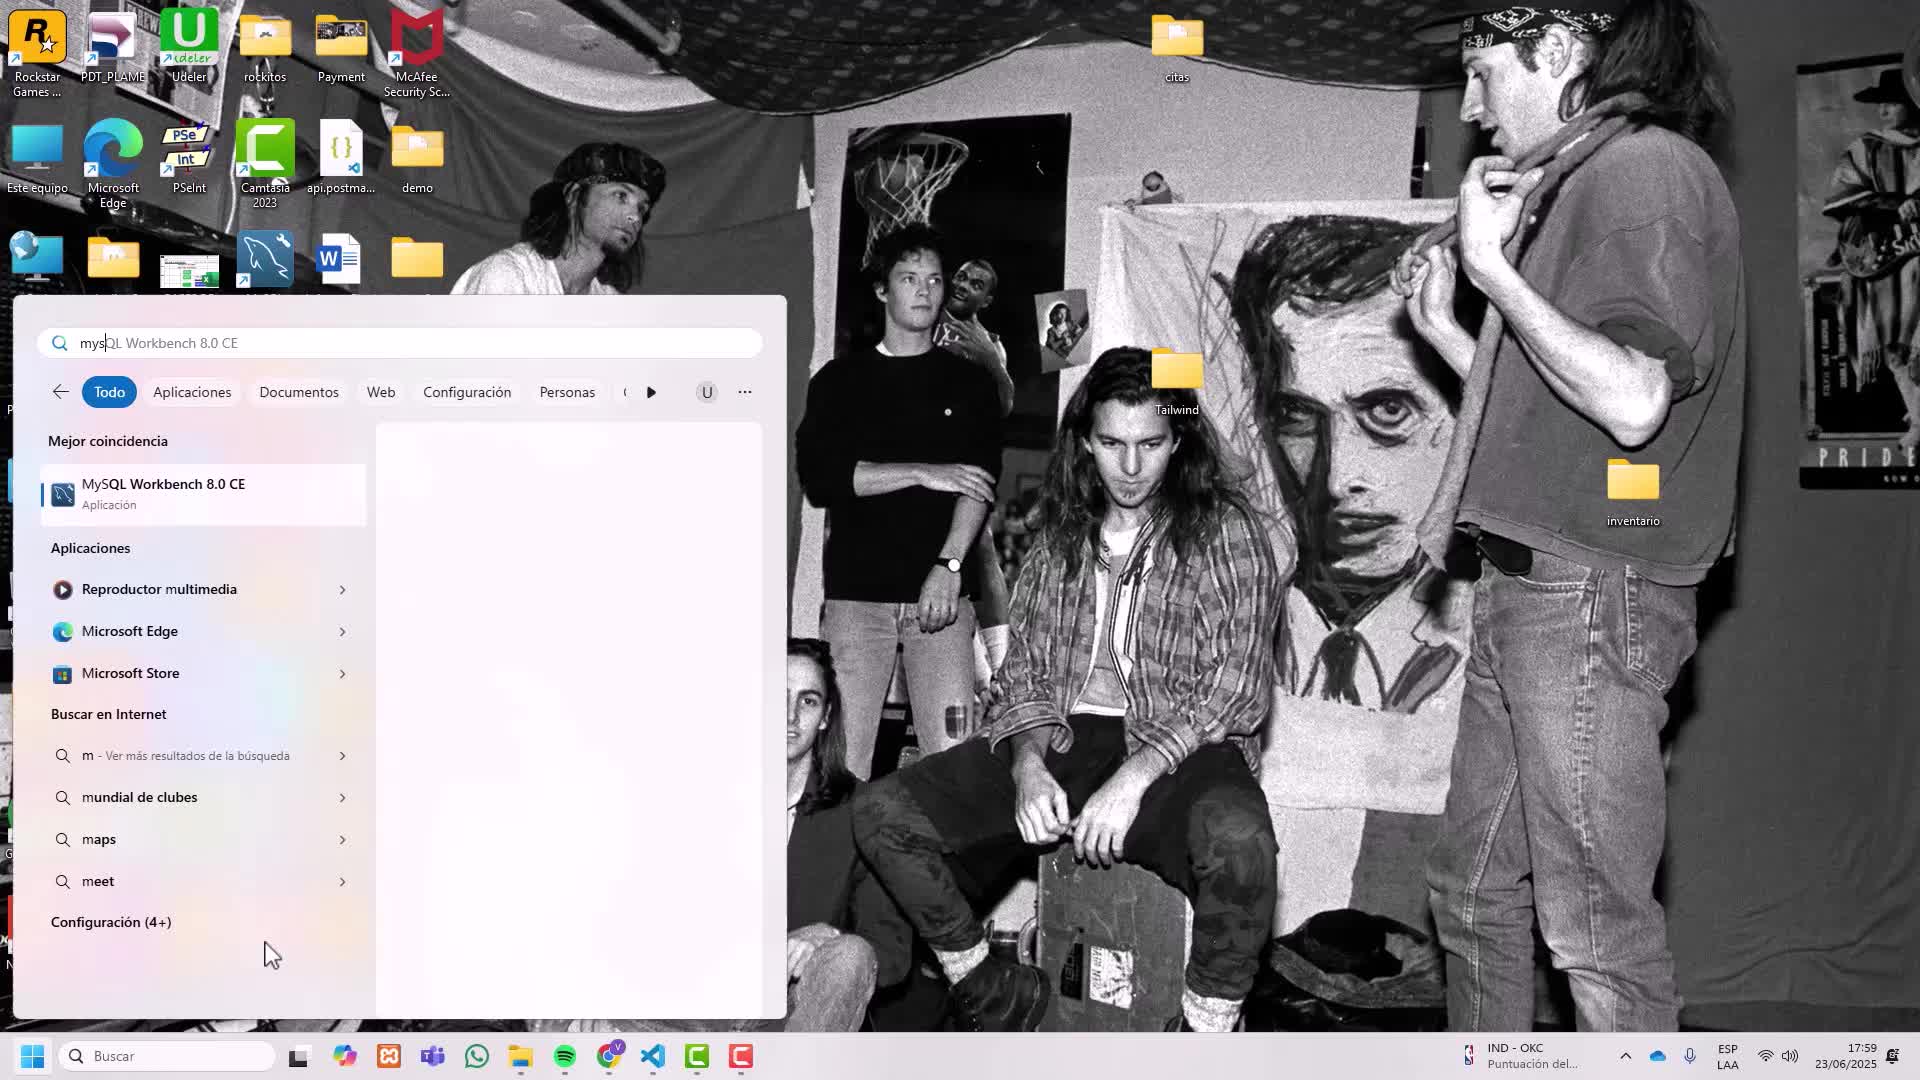
Task: Open the Windows Start button
Action: click(32, 1056)
